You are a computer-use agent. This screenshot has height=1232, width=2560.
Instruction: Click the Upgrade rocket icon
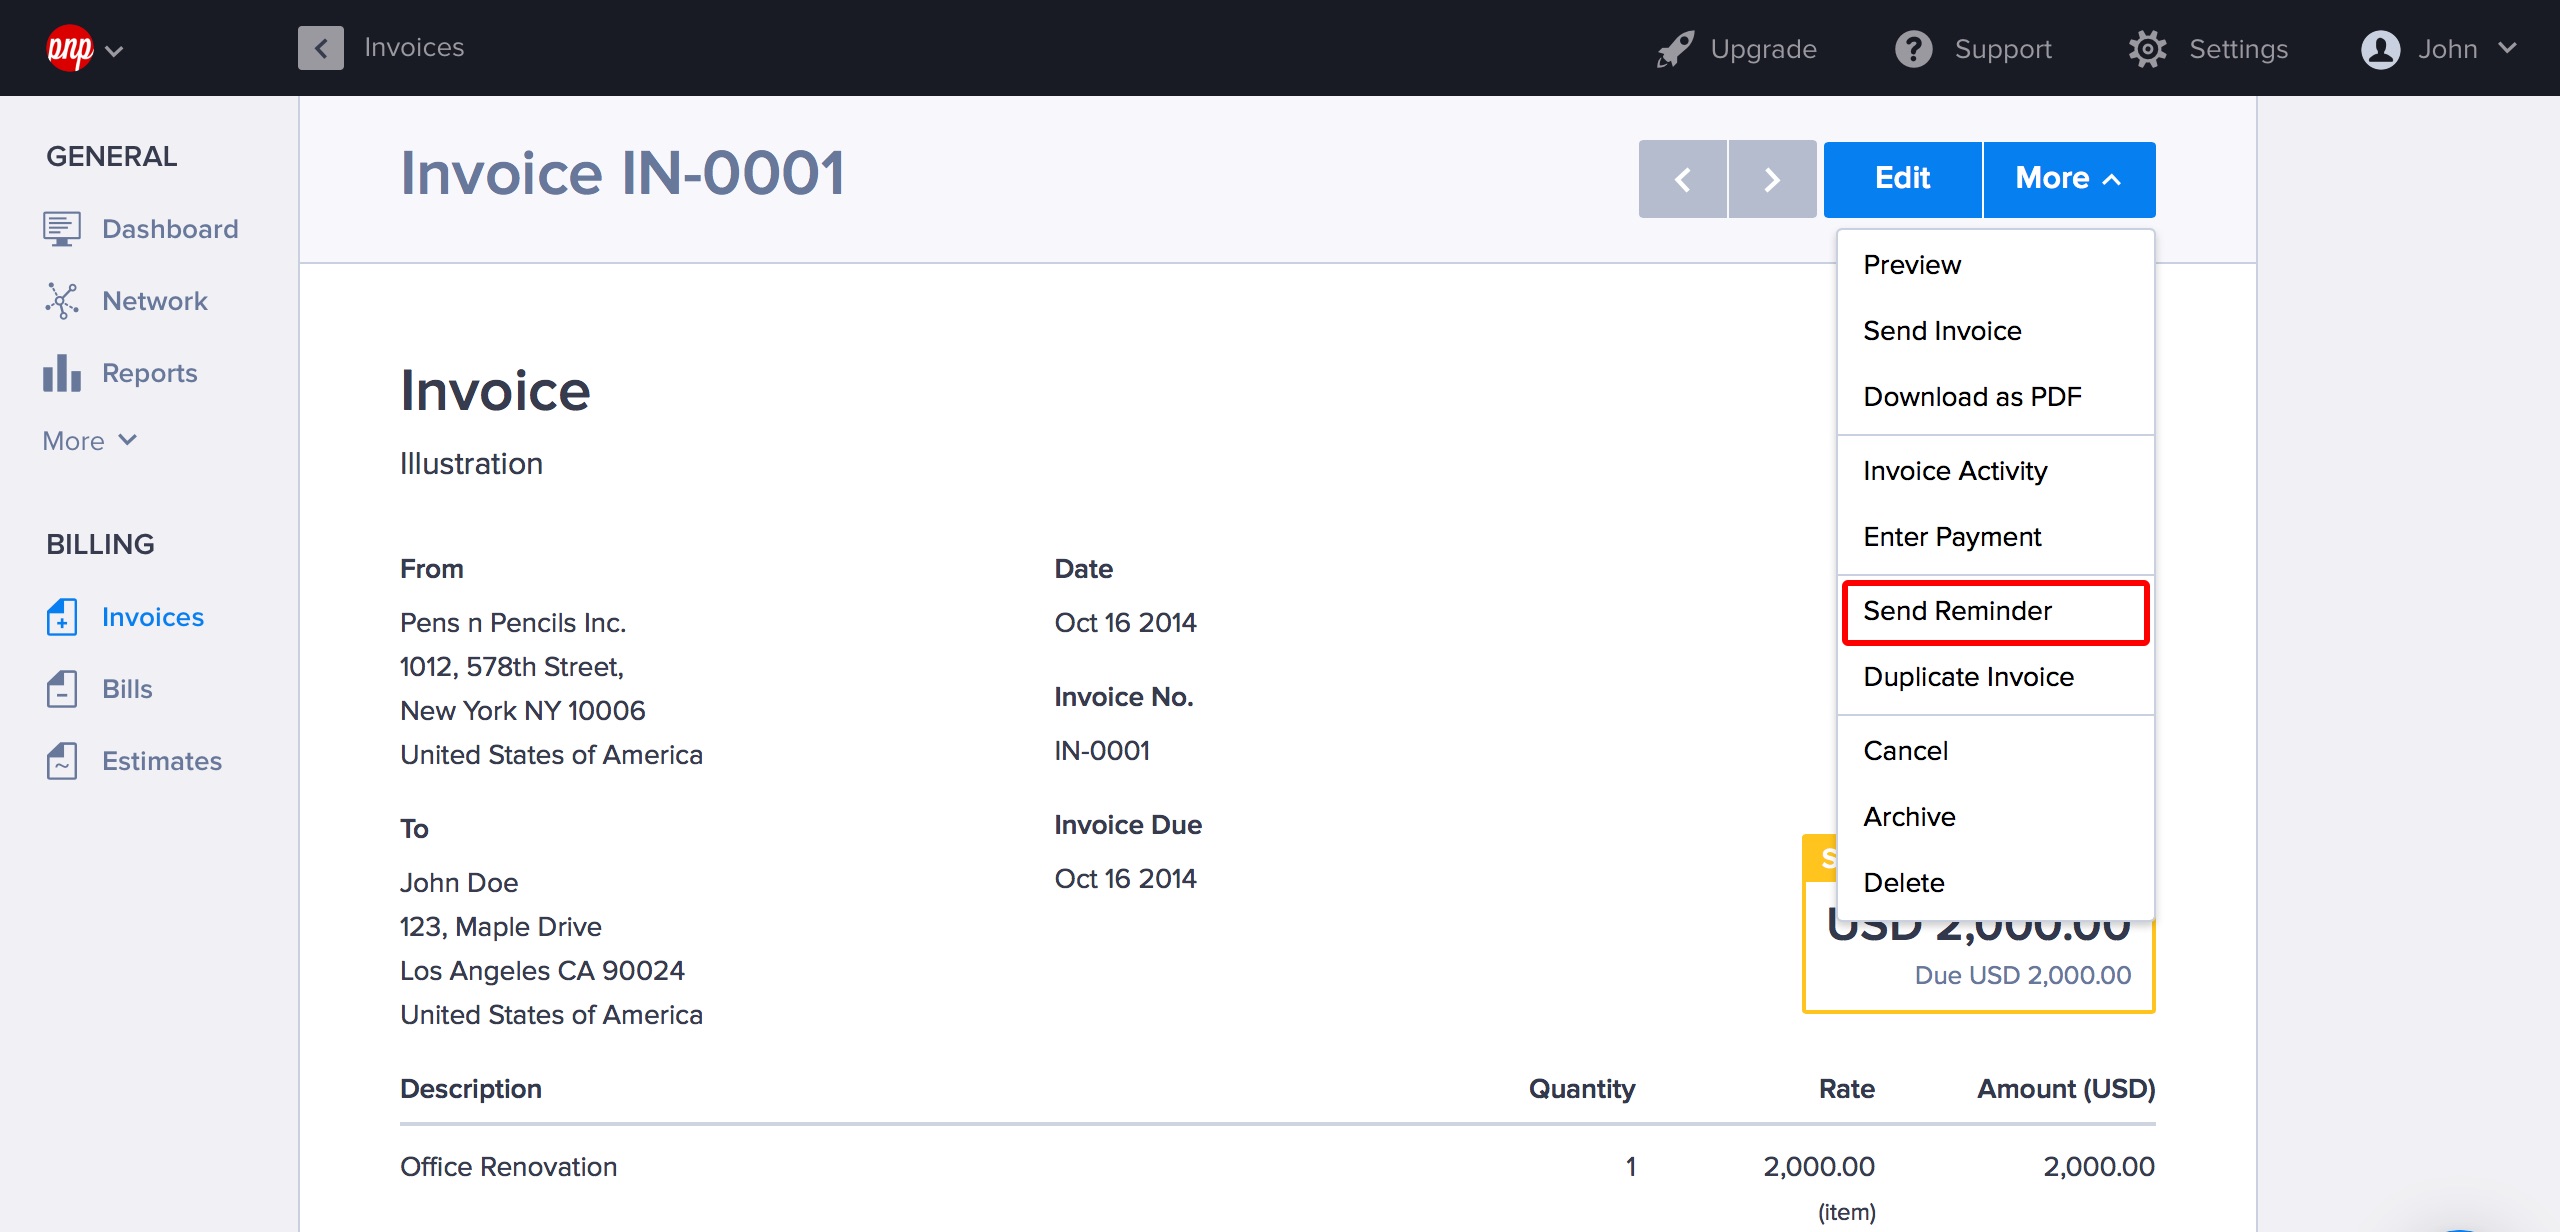point(1675,49)
